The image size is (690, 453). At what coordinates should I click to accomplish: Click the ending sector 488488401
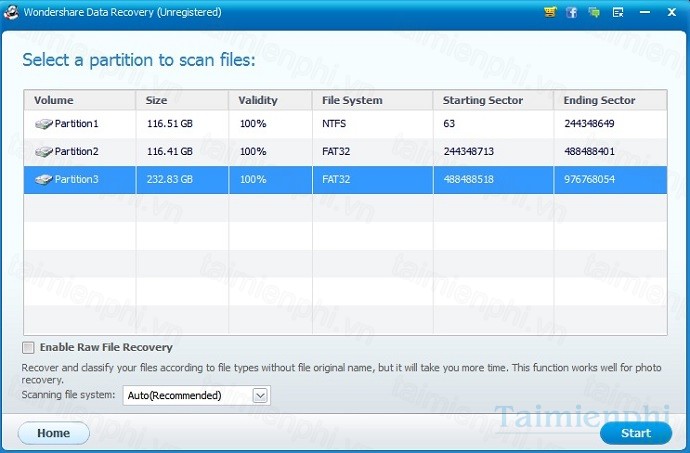click(589, 151)
